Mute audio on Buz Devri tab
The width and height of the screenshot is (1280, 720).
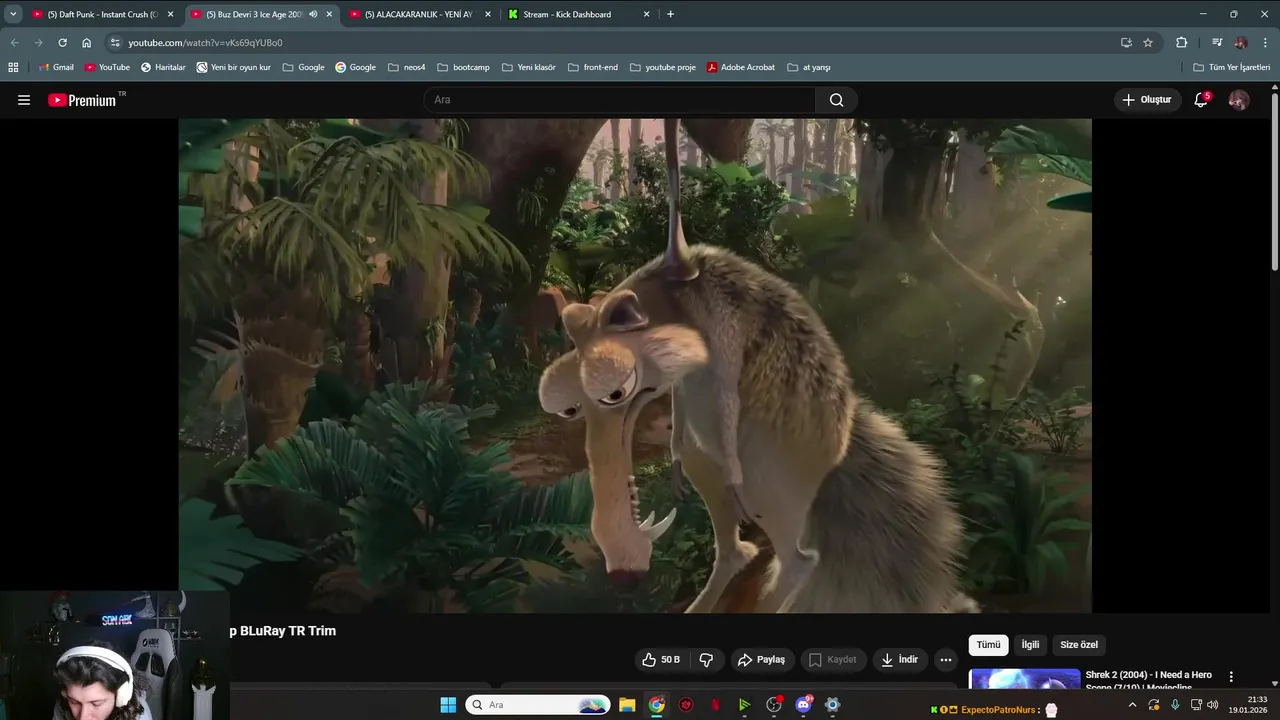point(313,14)
